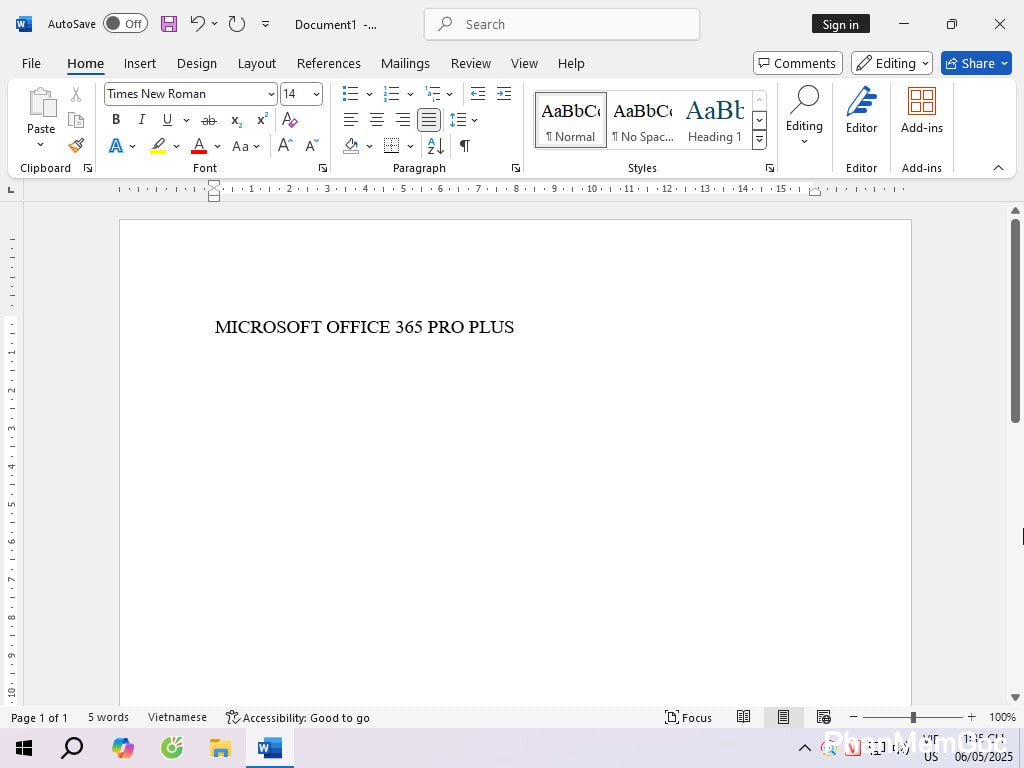Click the zoom slider in status bar
Viewport: 1024px width, 768px height.
[x=912, y=717]
